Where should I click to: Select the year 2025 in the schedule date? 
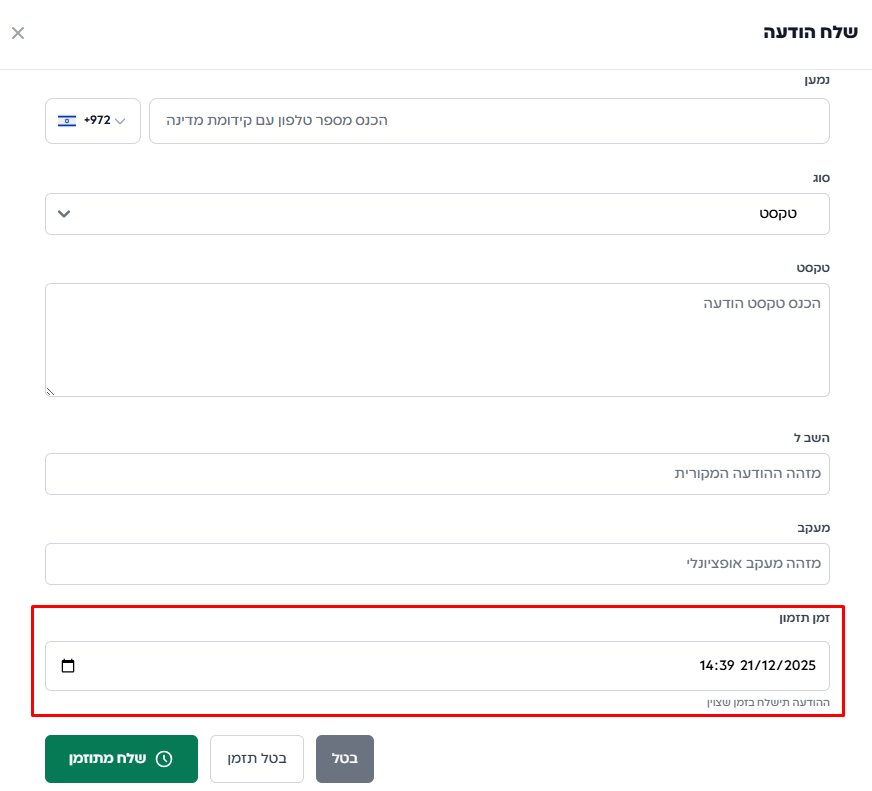[800, 666]
